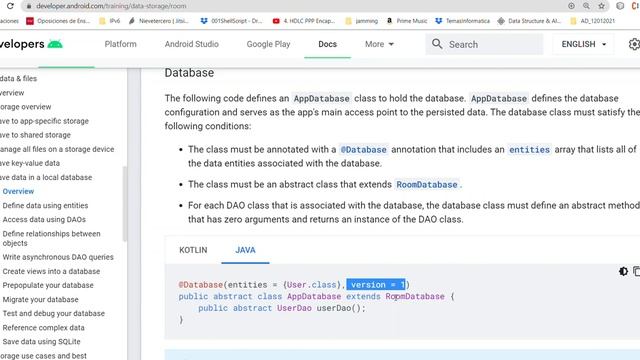This screenshot has width=640, height=360.
Task: Open Create views into a database
Action: (51, 271)
